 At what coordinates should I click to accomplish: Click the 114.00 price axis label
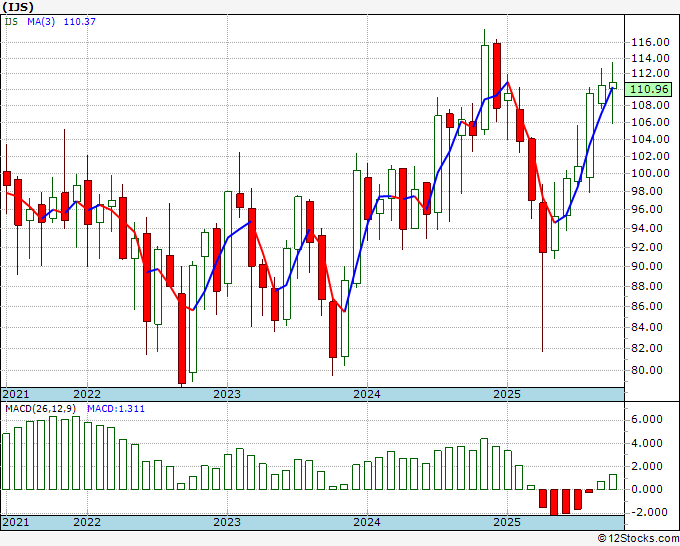650,58
